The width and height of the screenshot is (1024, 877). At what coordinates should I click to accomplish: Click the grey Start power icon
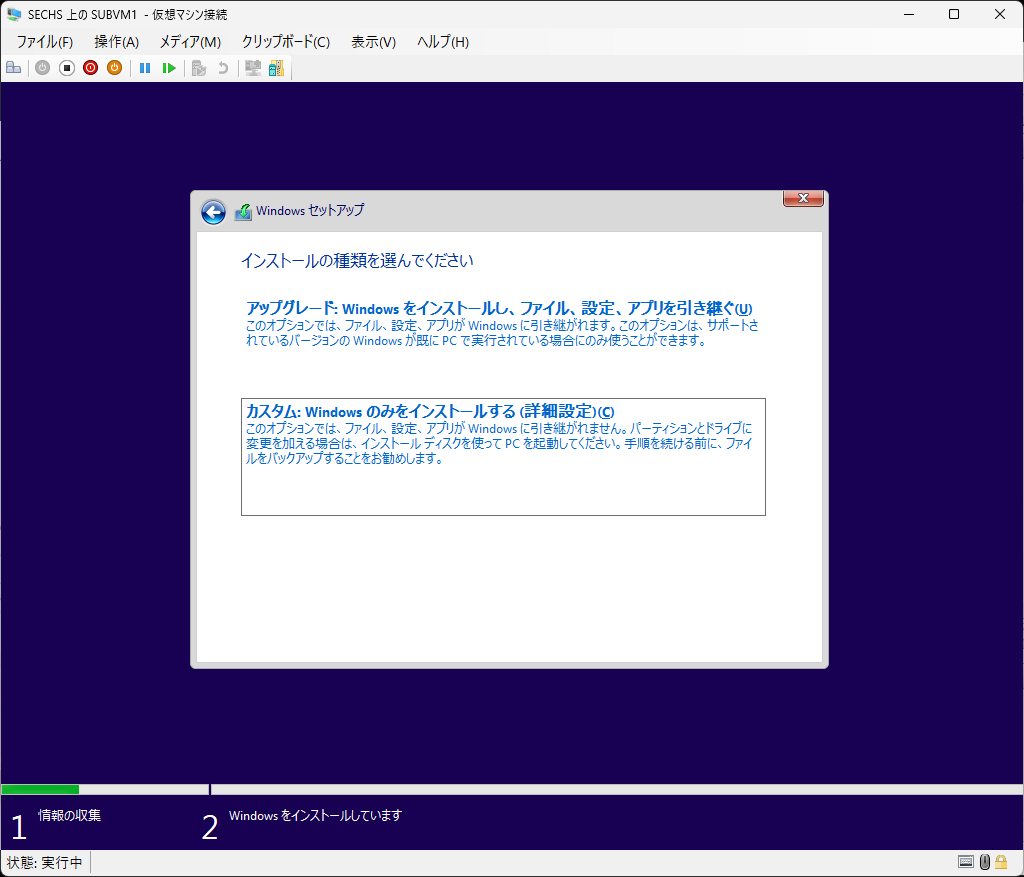point(42,68)
